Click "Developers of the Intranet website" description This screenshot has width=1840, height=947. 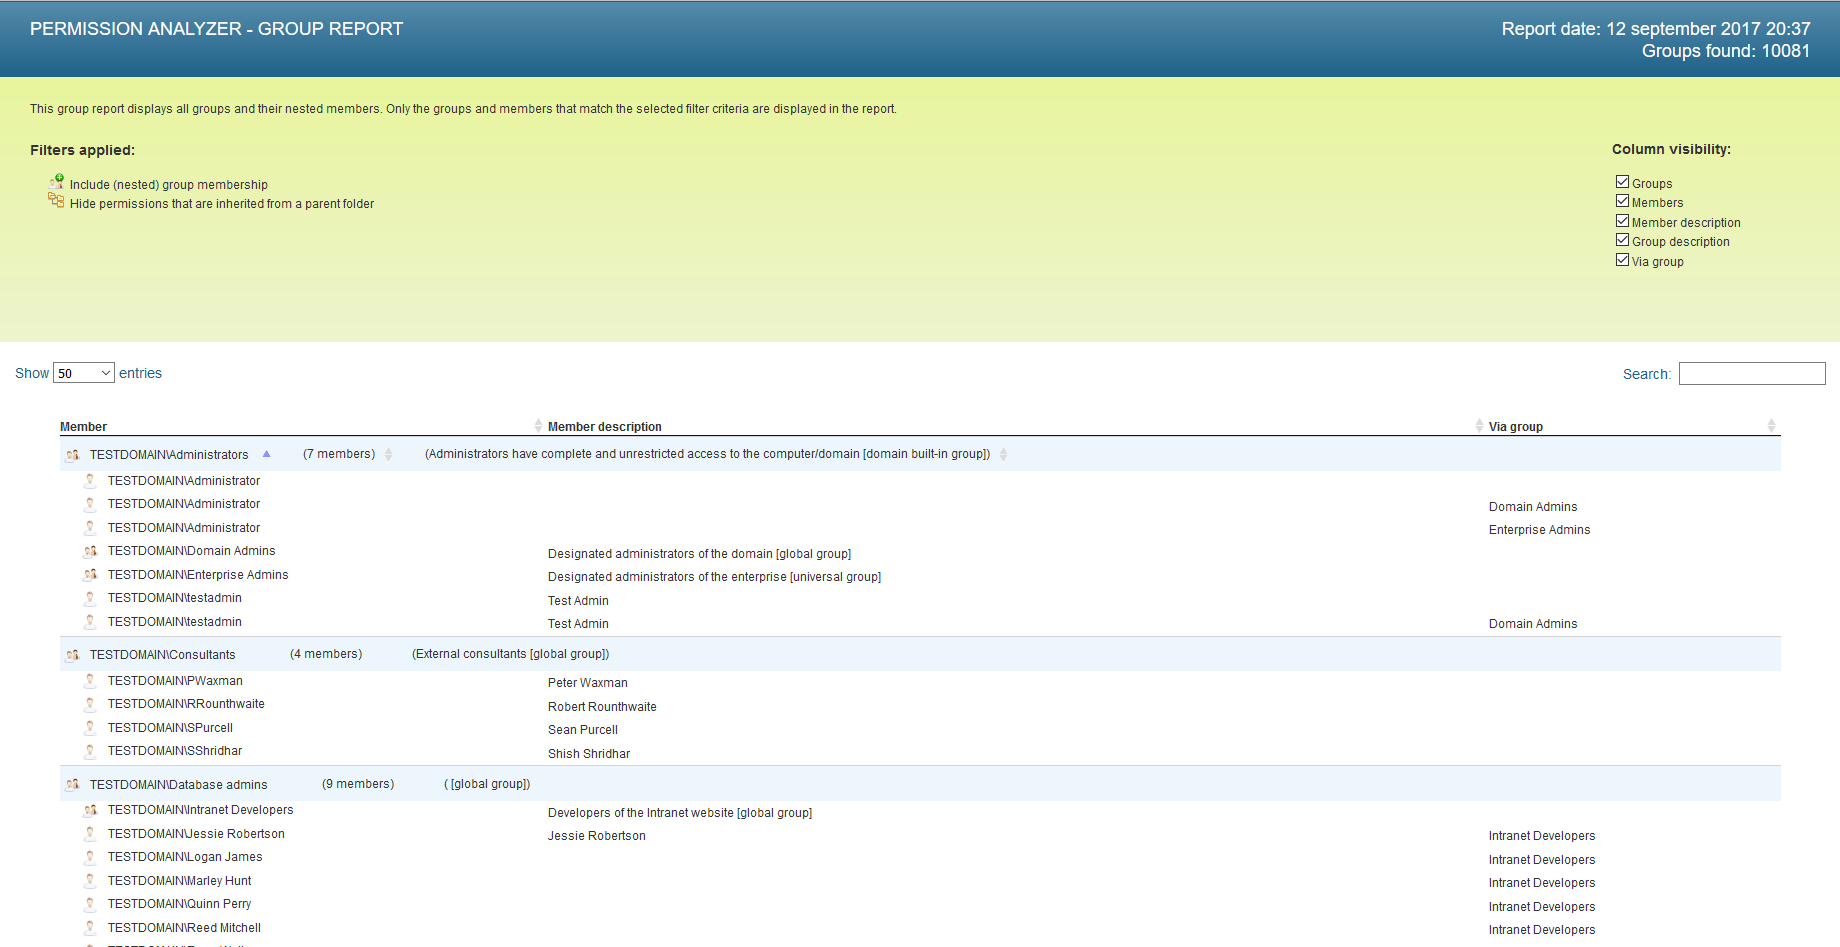(x=680, y=813)
